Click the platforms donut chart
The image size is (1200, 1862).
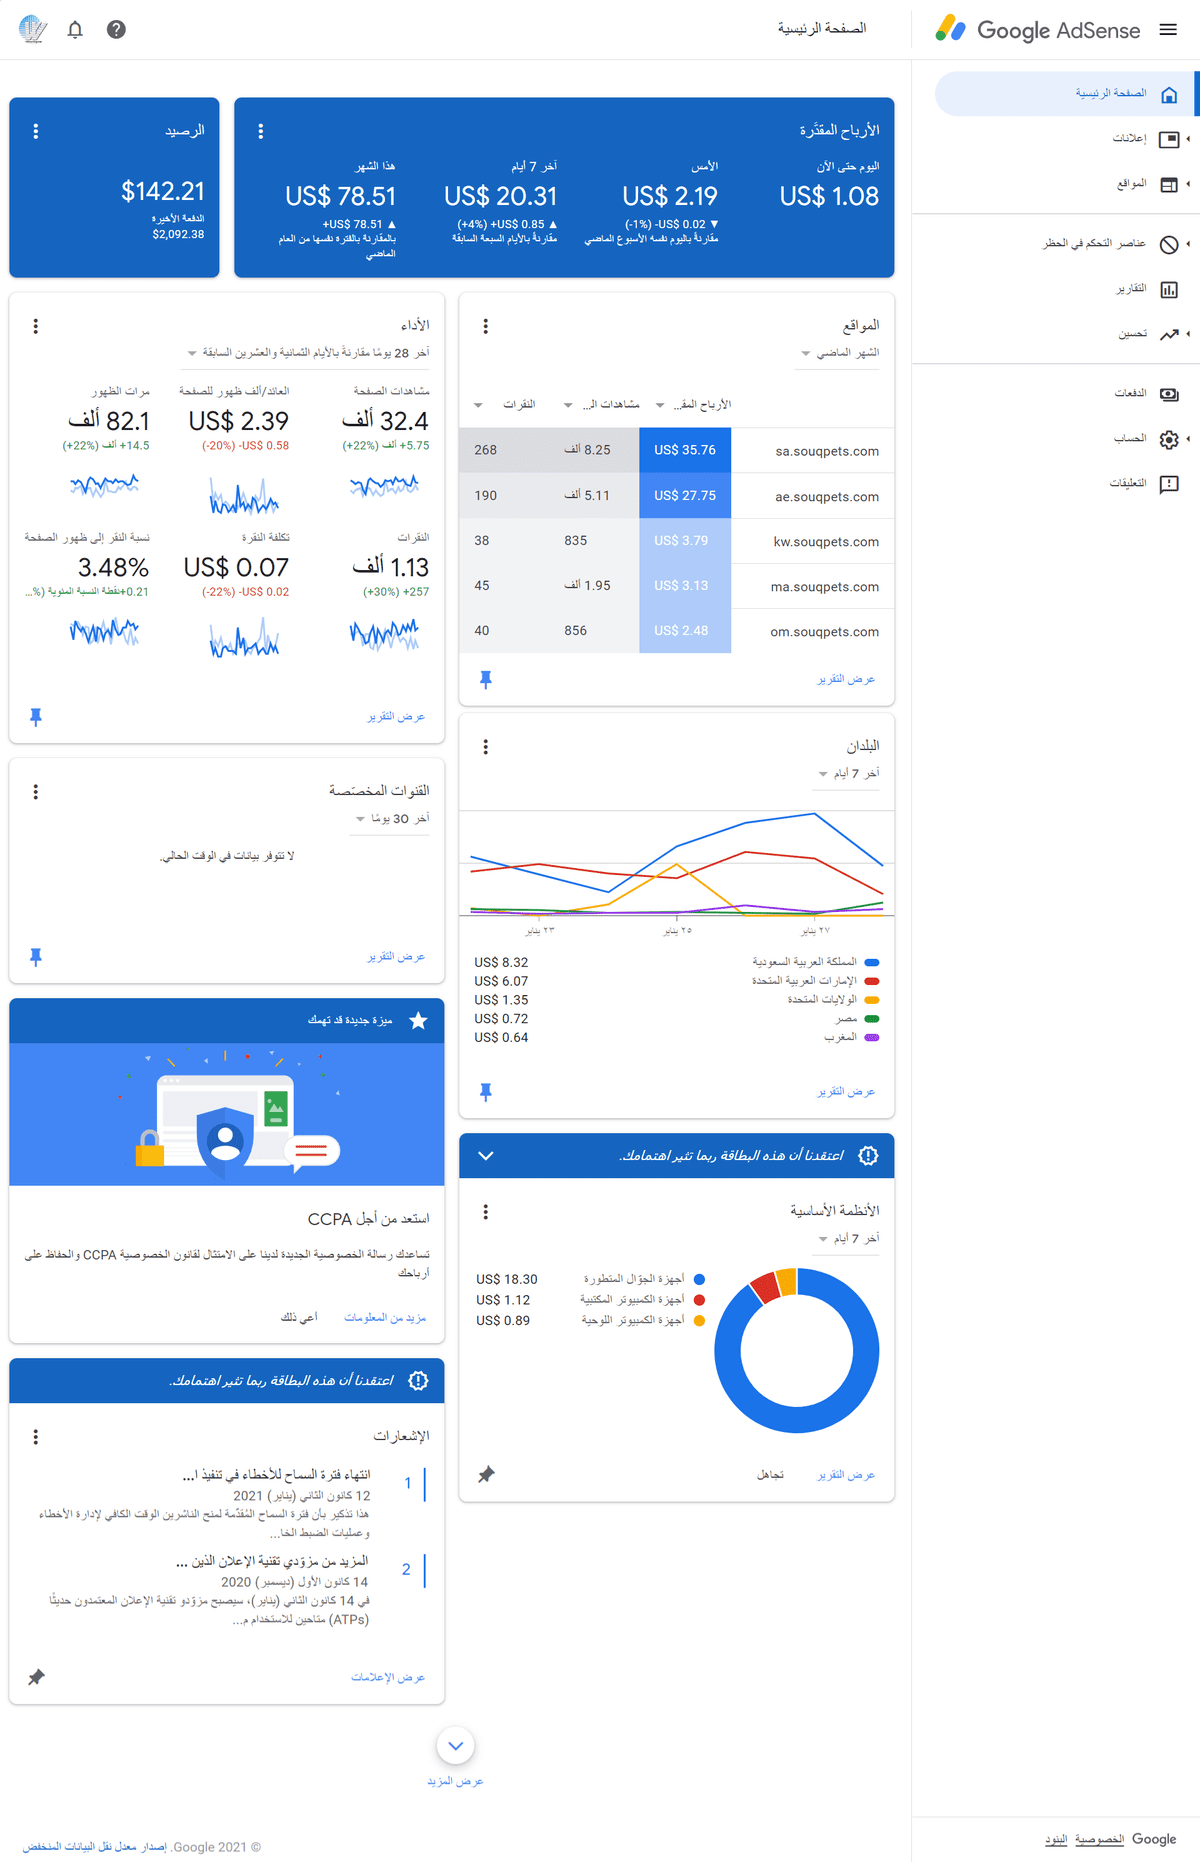coord(797,1350)
